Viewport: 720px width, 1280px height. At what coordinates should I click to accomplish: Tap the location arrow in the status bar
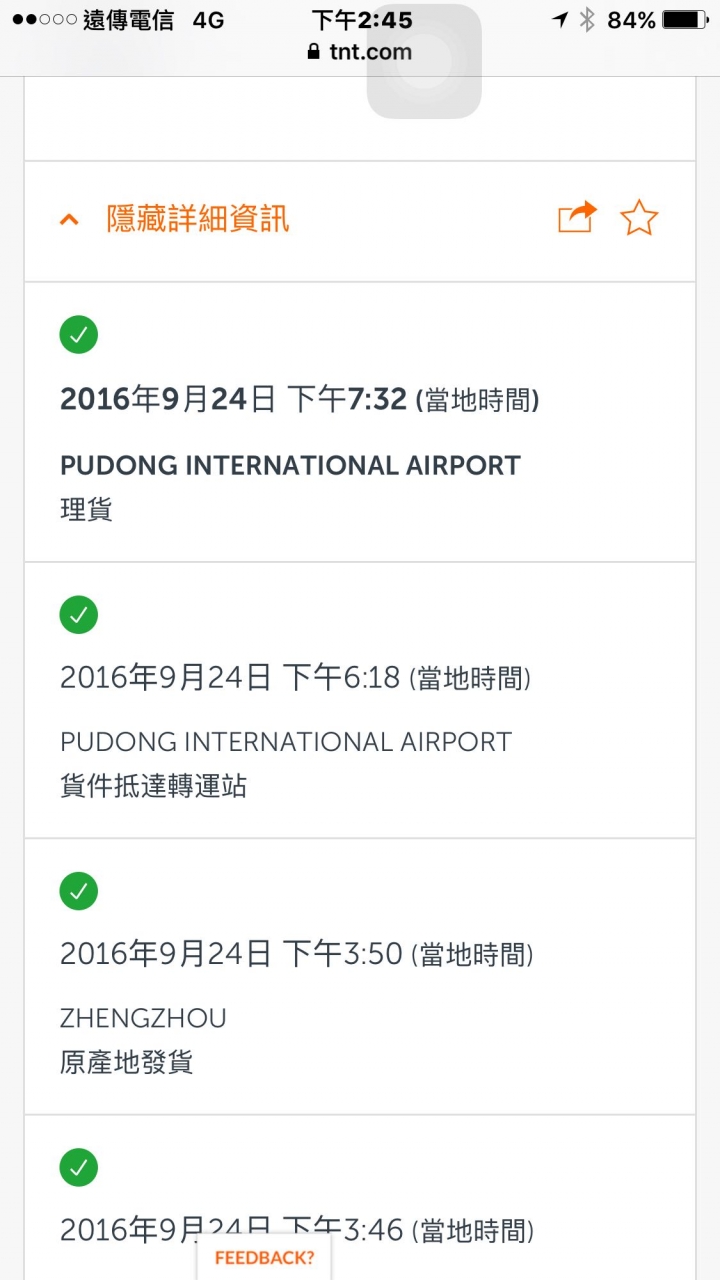tap(561, 19)
